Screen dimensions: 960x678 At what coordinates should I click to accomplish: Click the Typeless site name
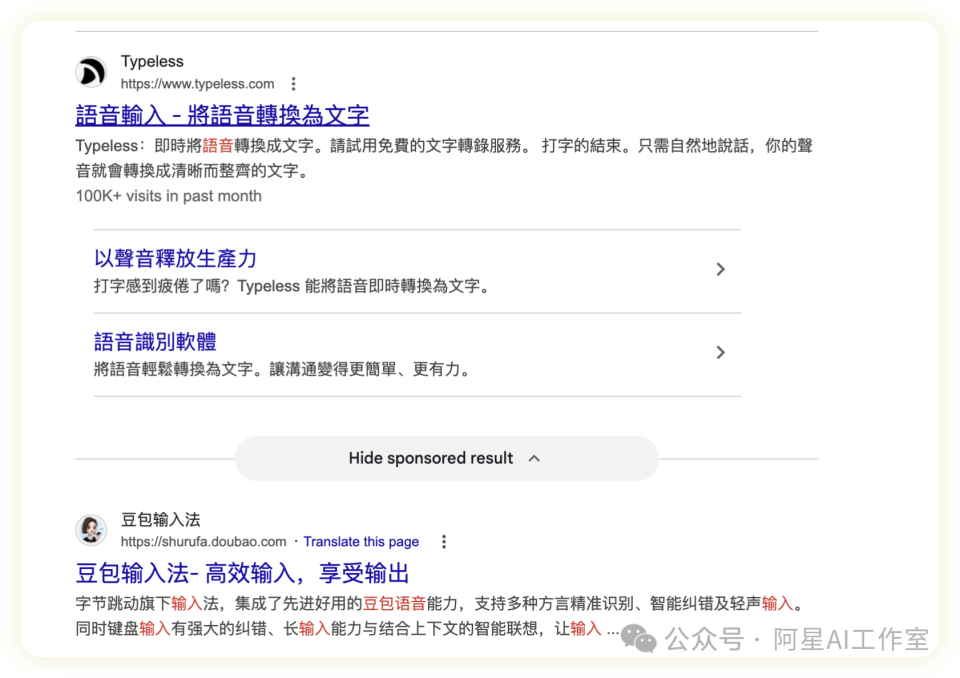tap(152, 61)
